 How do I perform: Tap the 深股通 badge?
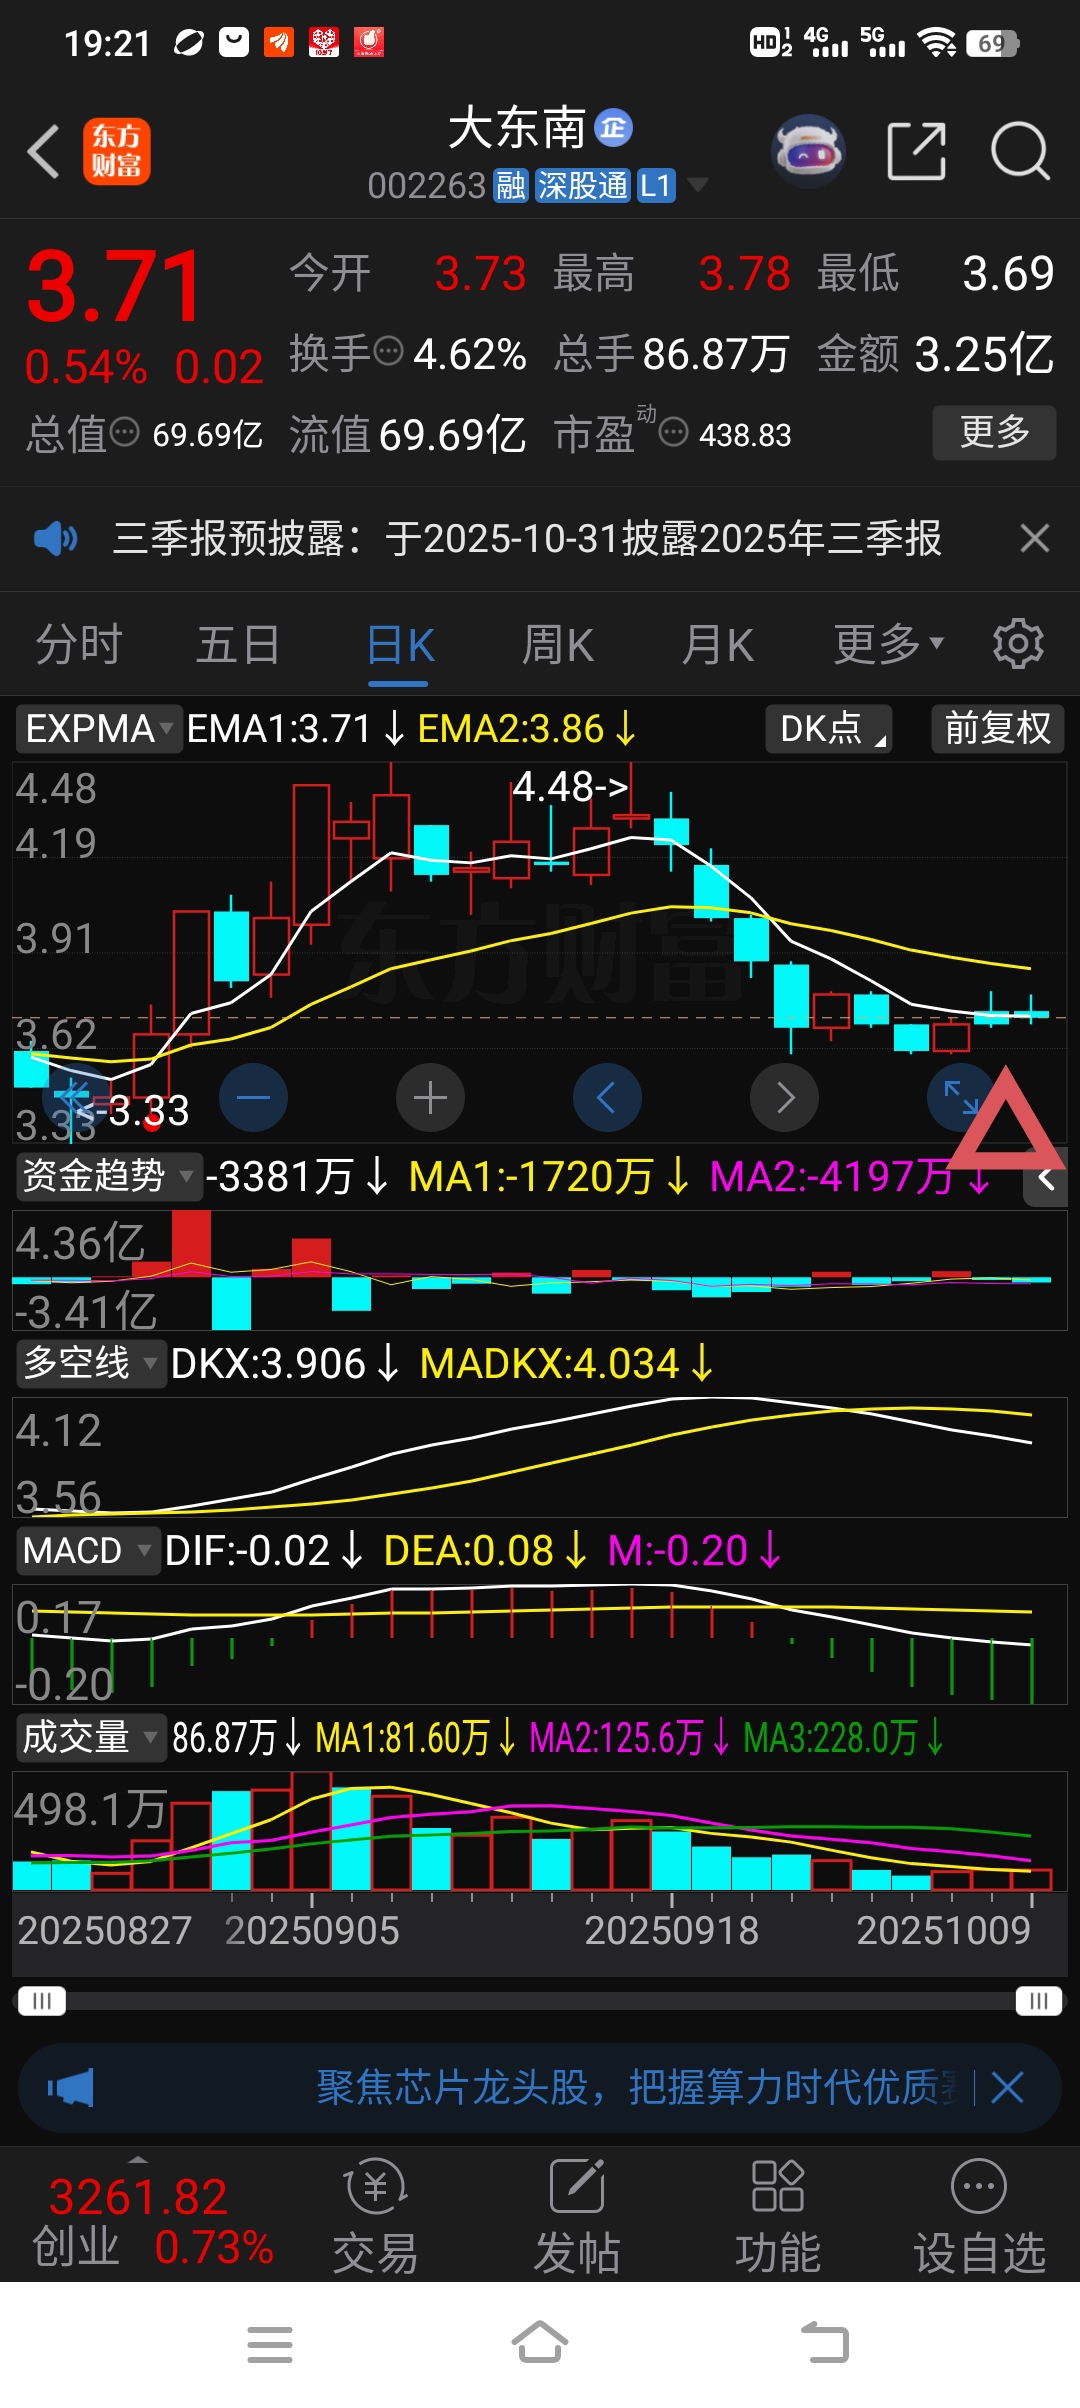[583, 185]
